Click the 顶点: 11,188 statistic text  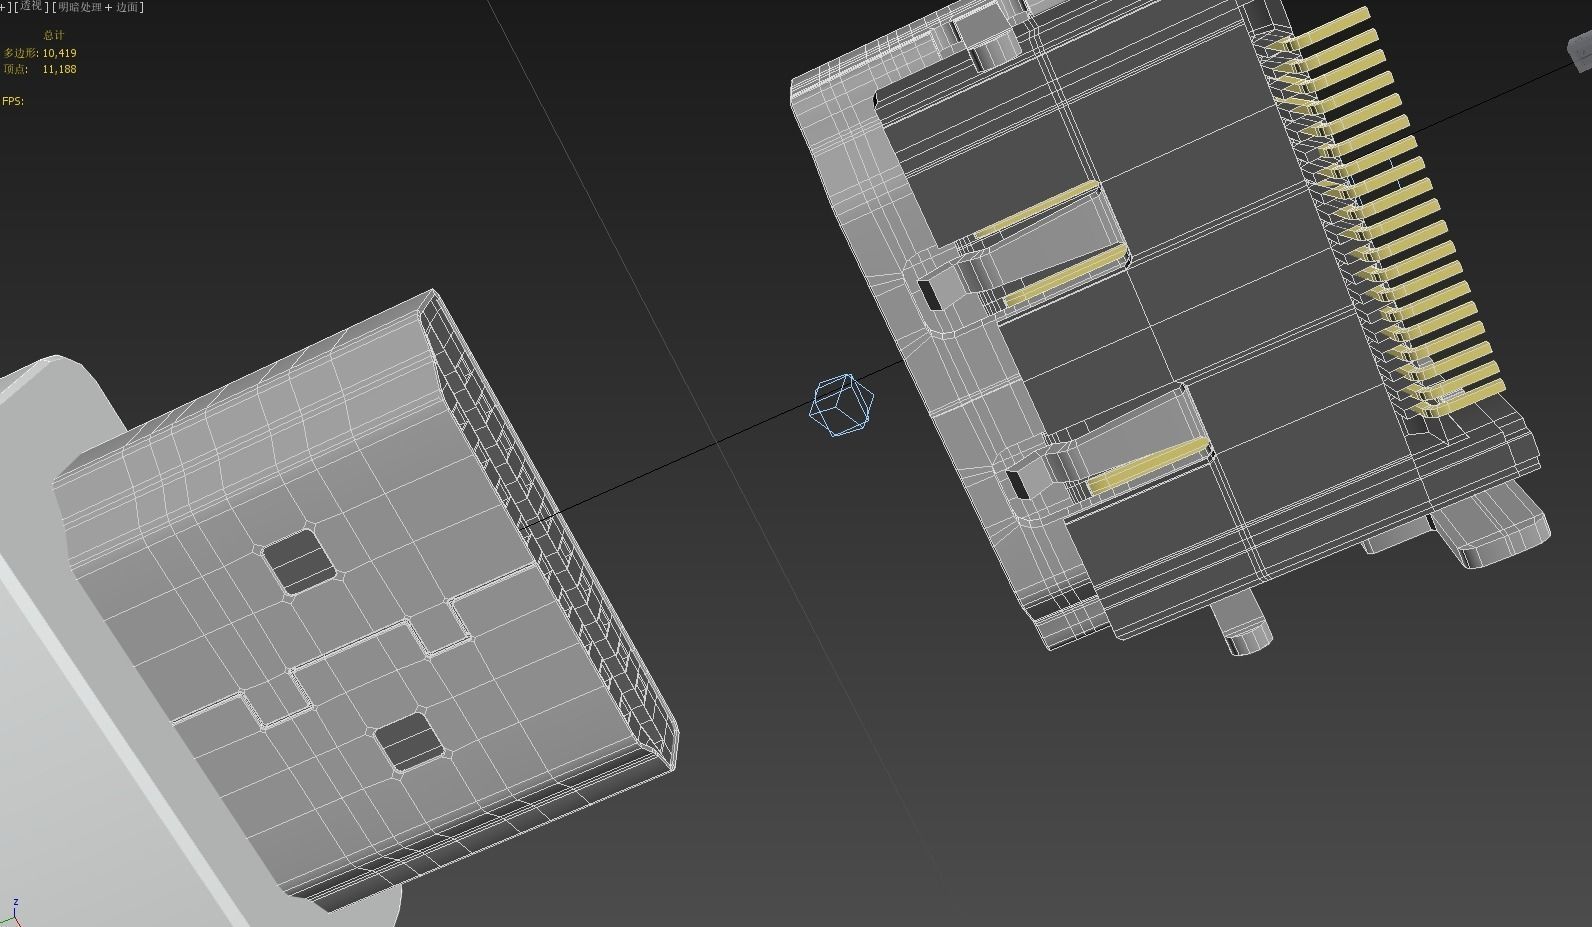[x=40, y=69]
